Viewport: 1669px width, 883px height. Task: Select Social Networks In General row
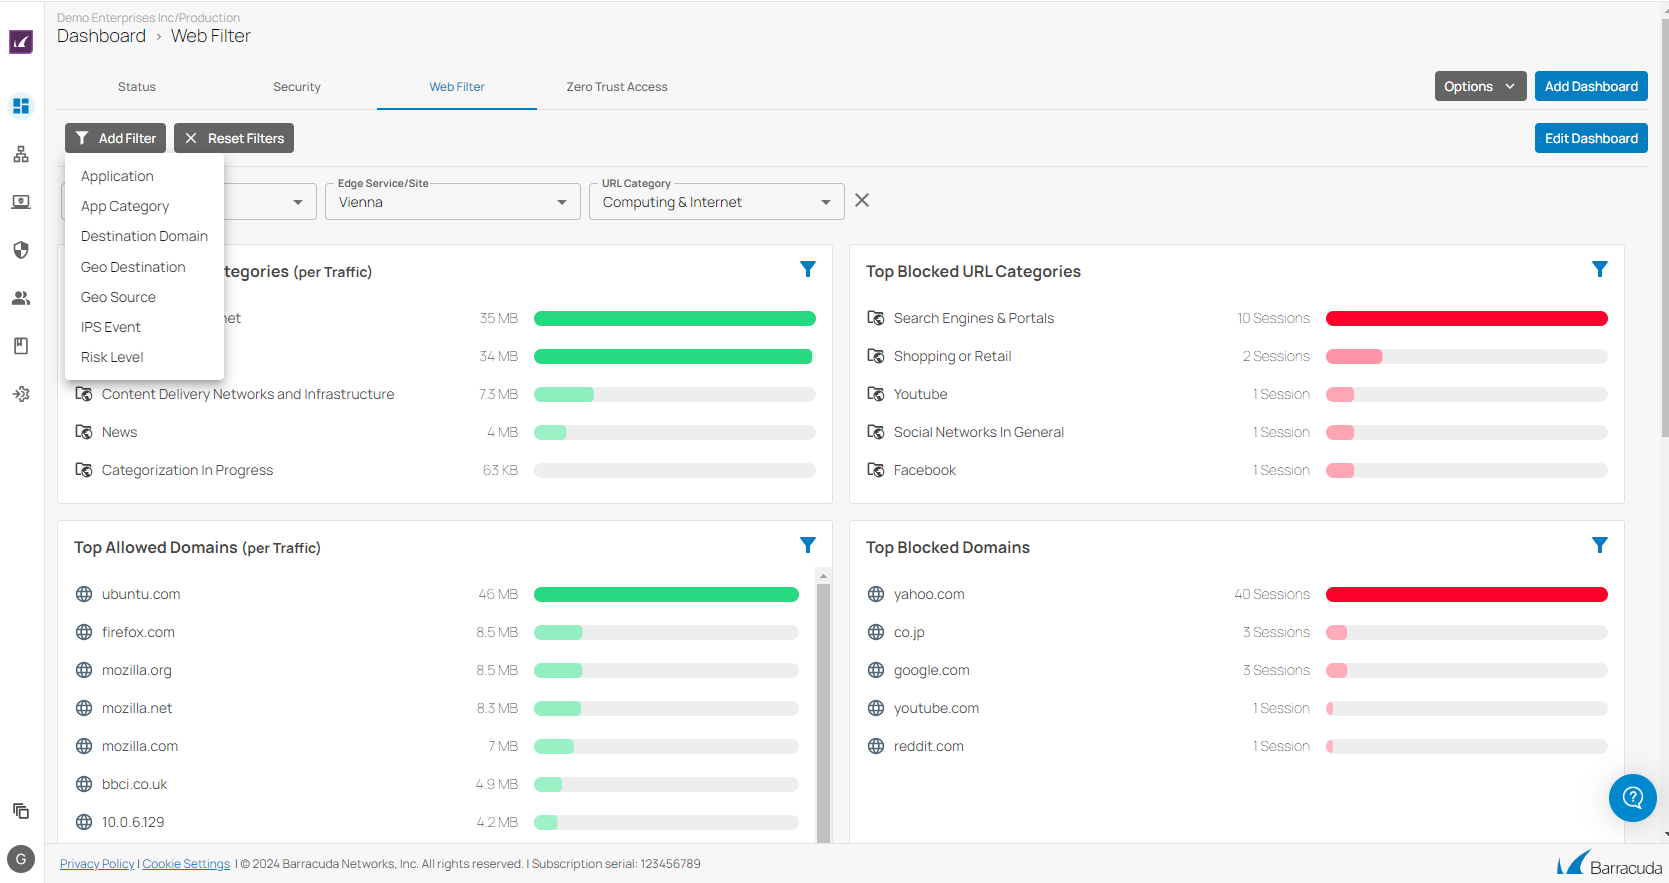tap(1237, 432)
